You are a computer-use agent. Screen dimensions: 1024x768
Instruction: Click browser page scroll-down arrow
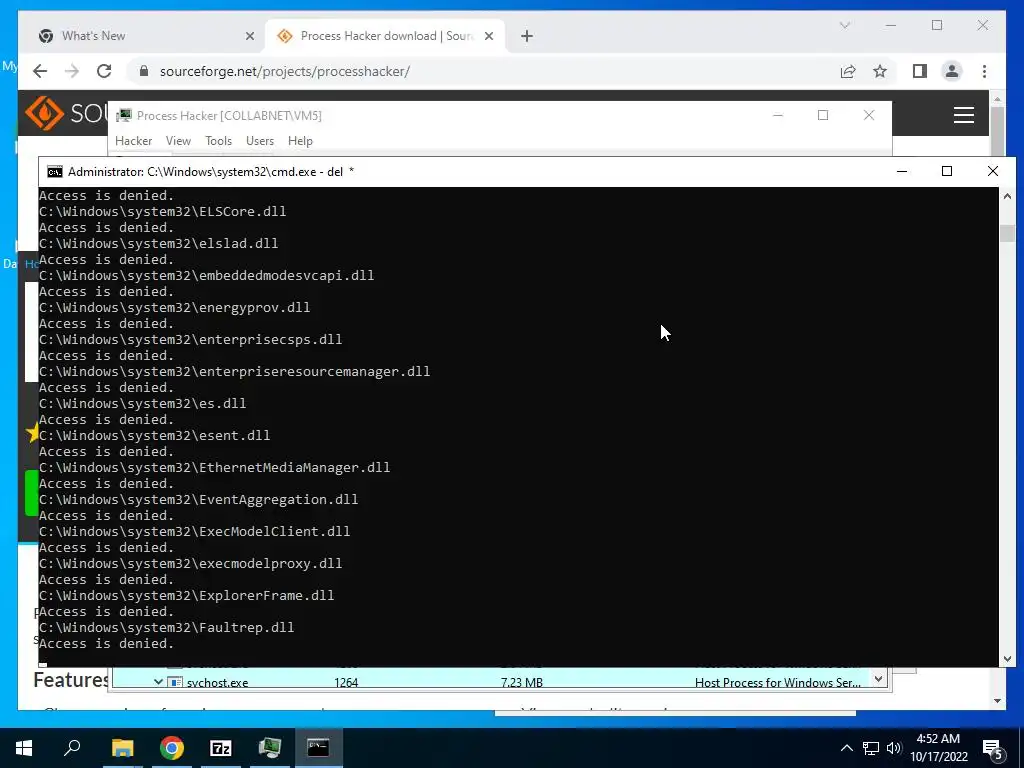[997, 701]
